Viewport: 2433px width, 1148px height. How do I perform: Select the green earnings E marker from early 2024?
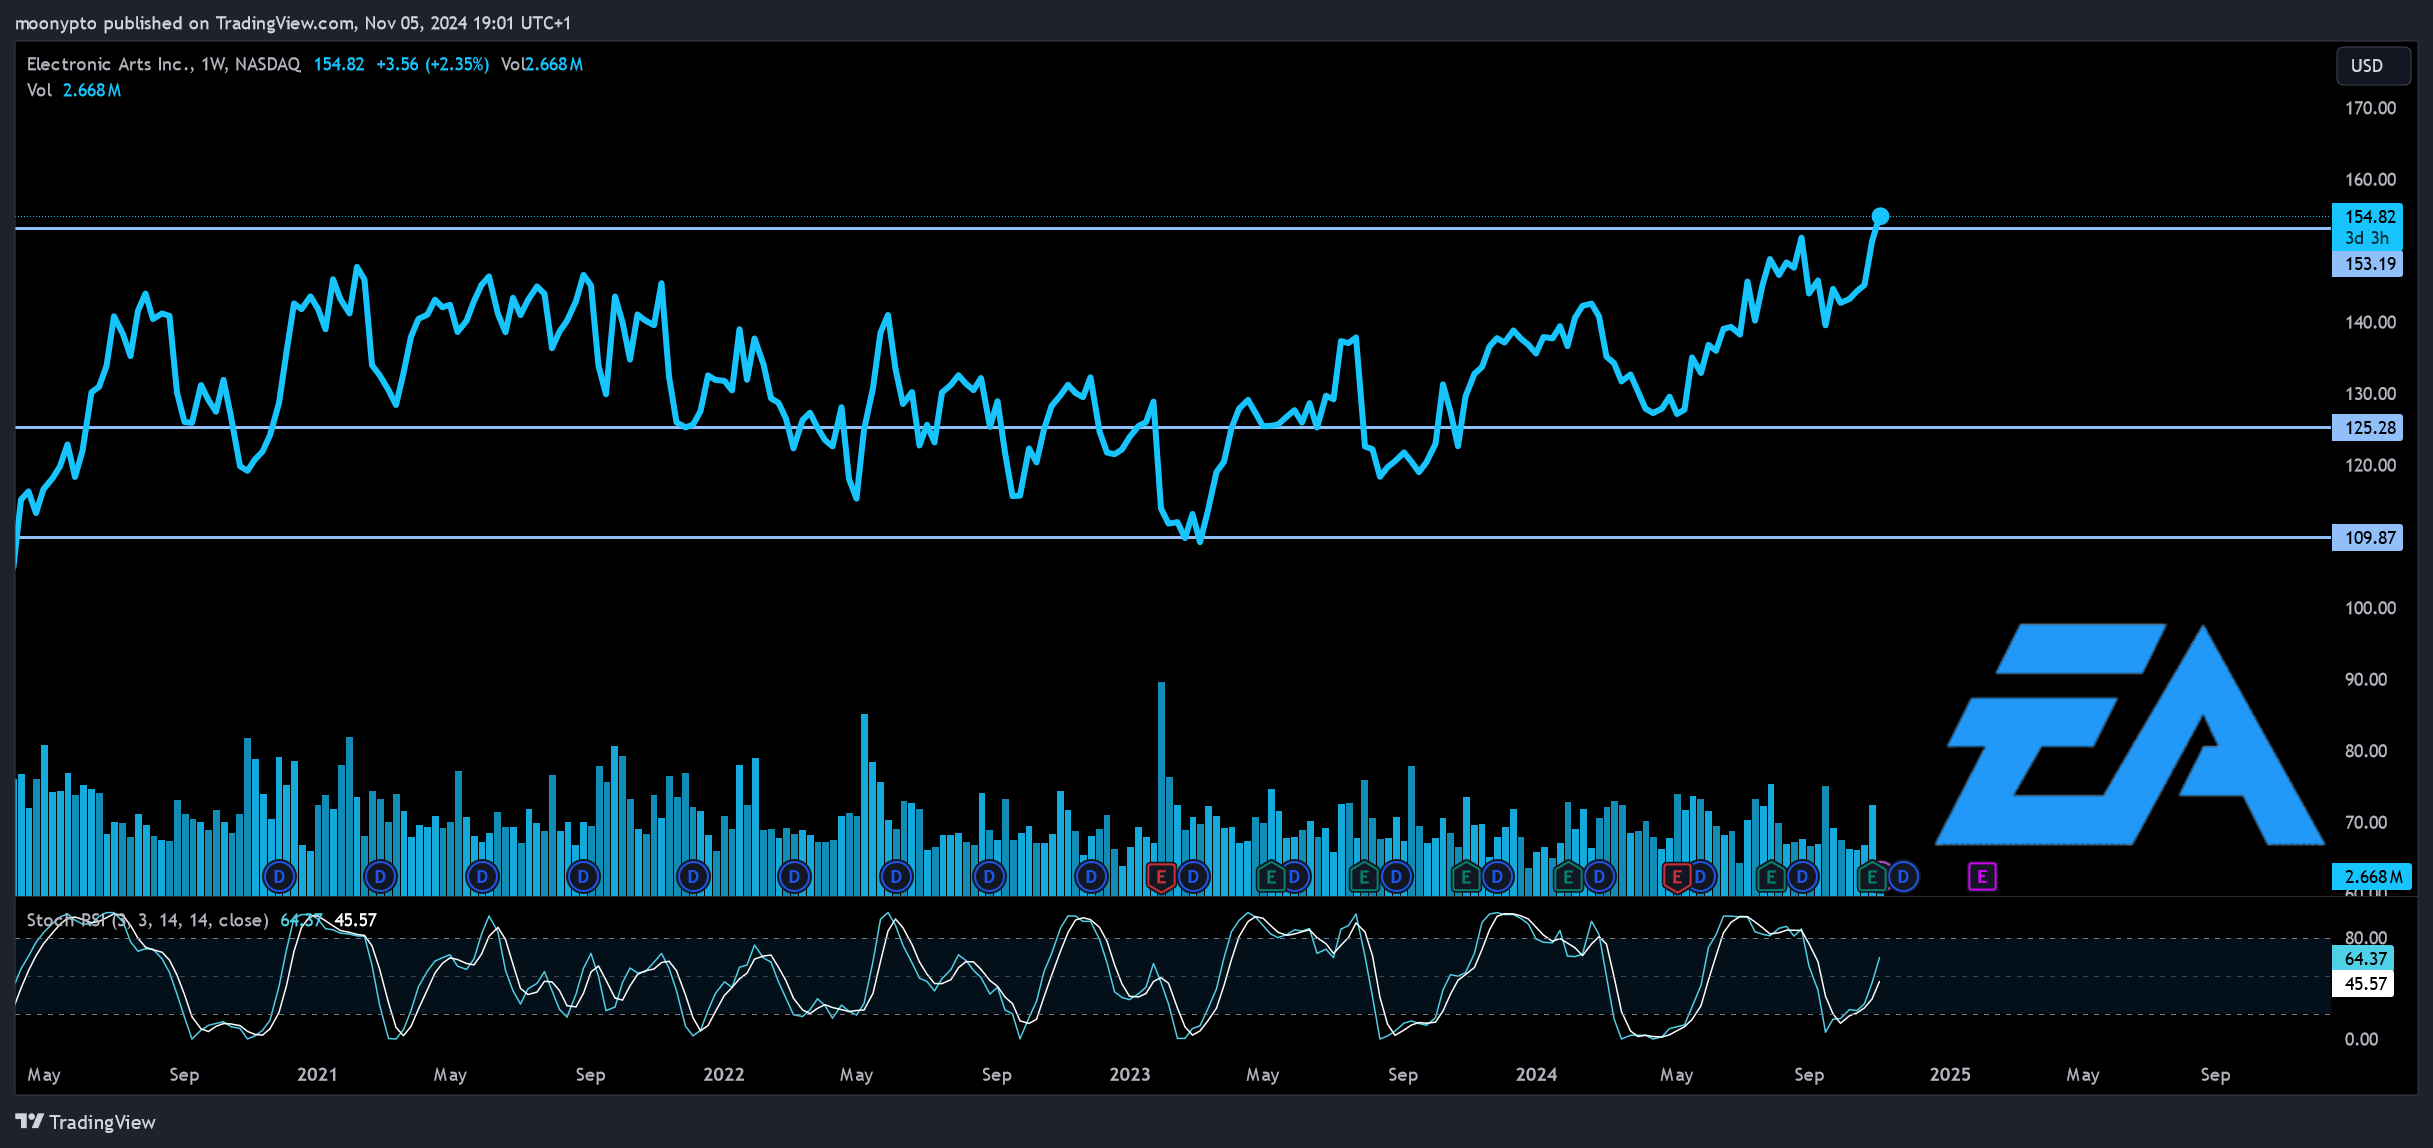click(1568, 877)
